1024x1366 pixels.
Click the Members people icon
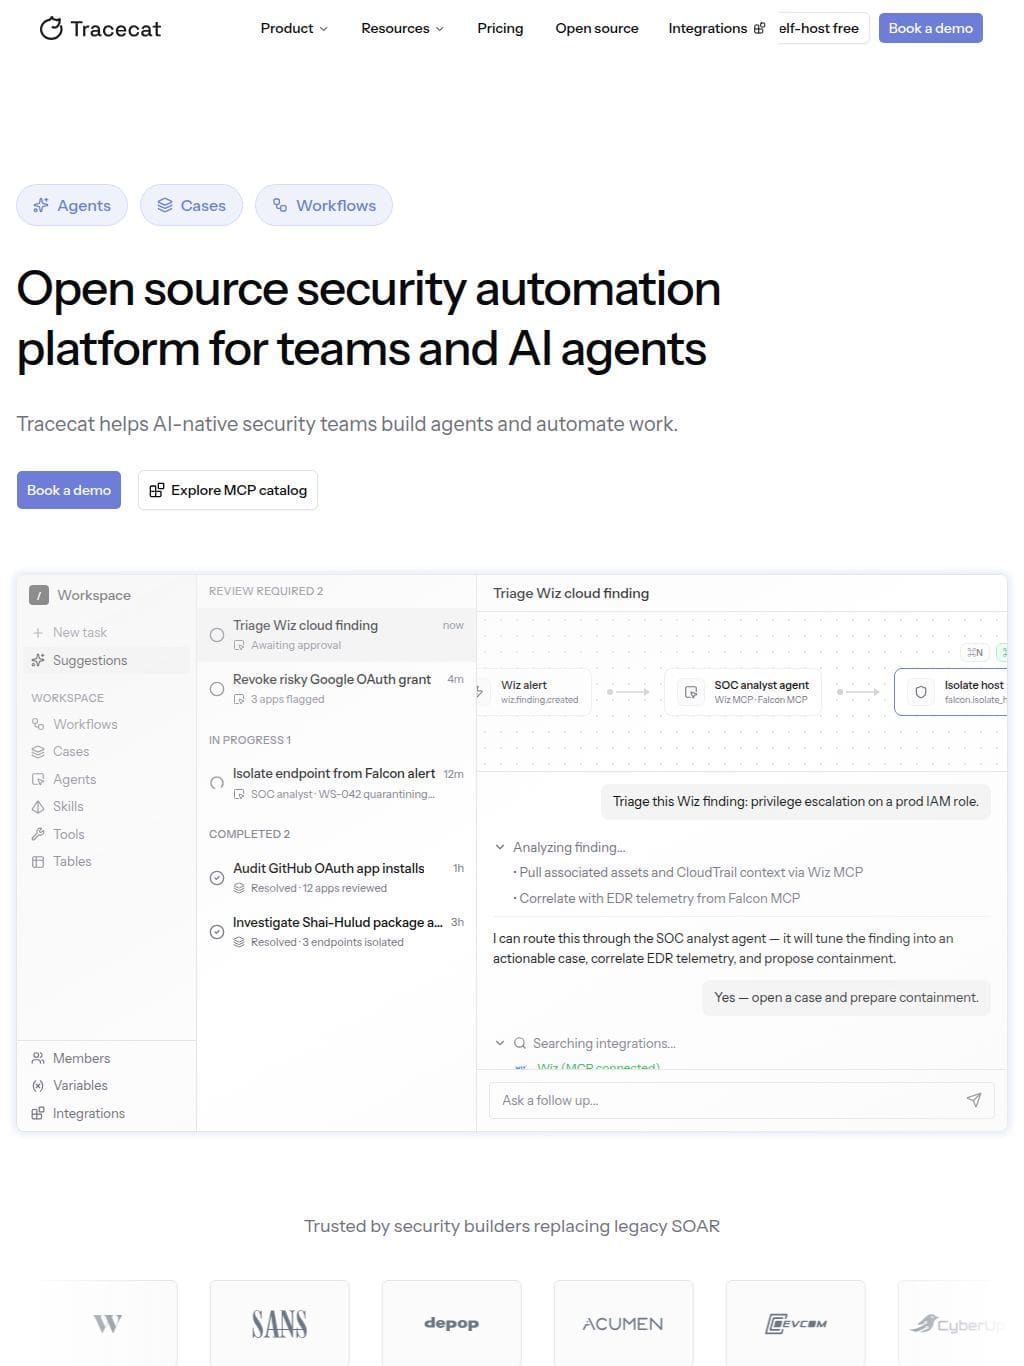pyautogui.click(x=38, y=1058)
